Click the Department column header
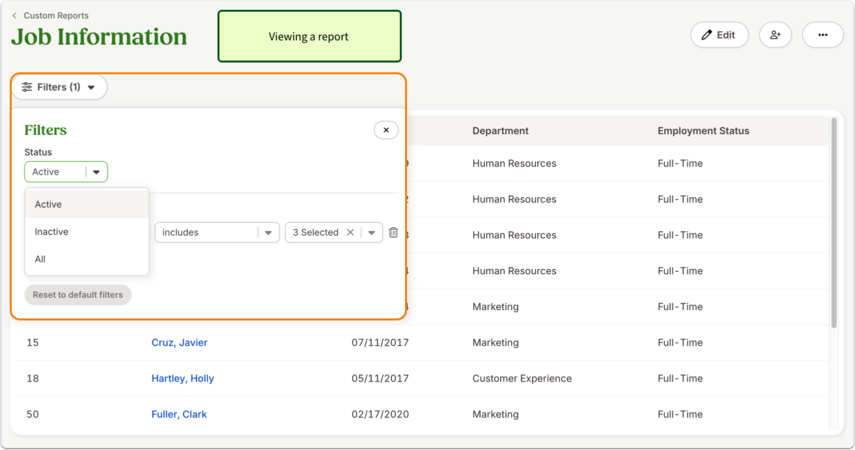The image size is (855, 450). pos(501,131)
